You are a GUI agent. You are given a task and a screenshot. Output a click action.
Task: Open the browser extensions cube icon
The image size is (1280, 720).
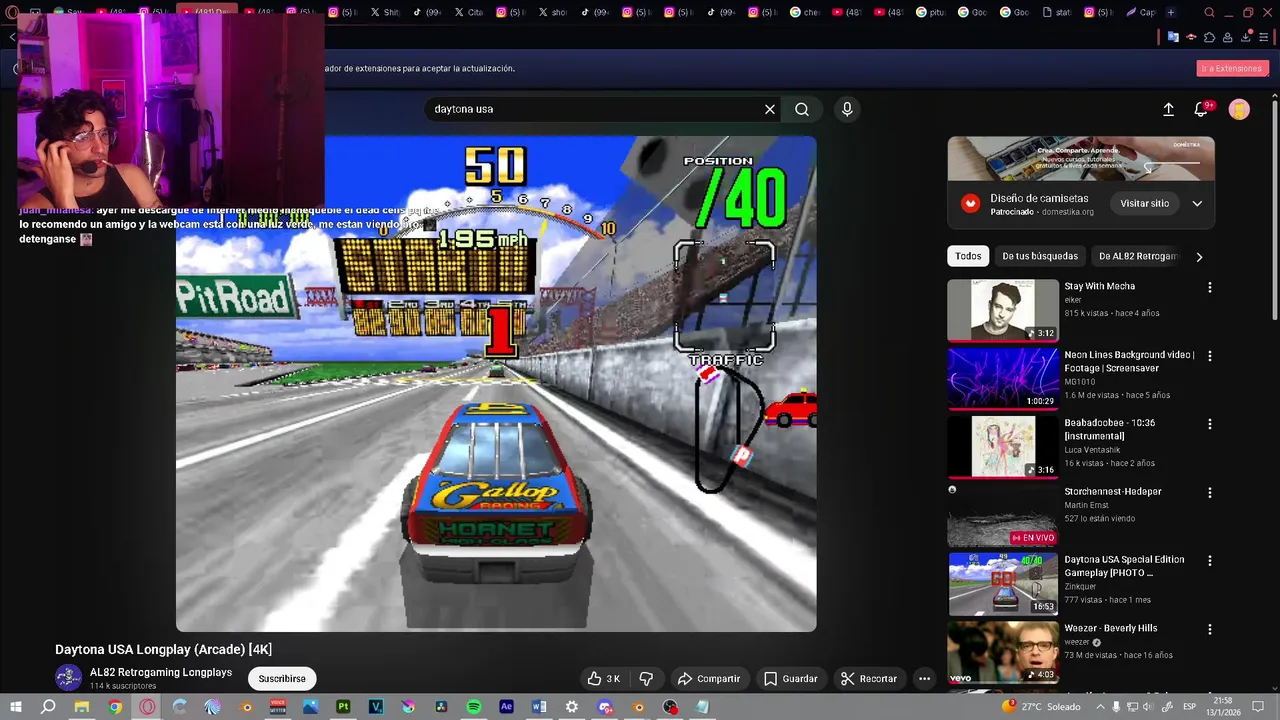[1209, 37]
